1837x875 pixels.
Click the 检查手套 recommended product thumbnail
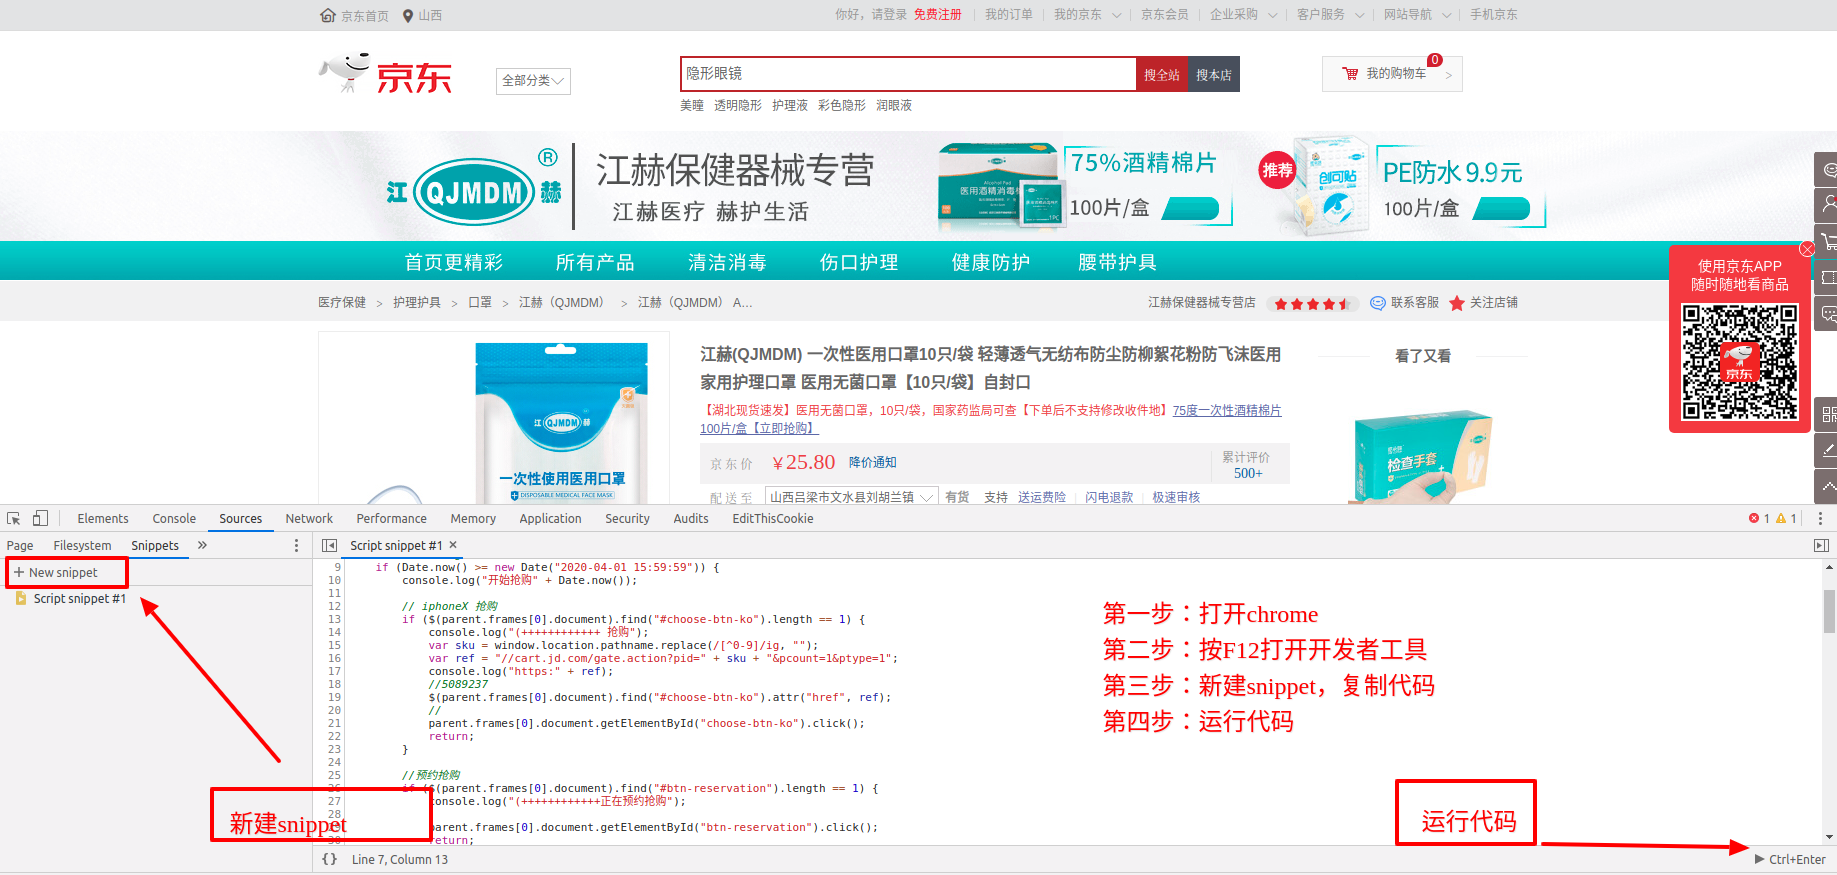1421,455
